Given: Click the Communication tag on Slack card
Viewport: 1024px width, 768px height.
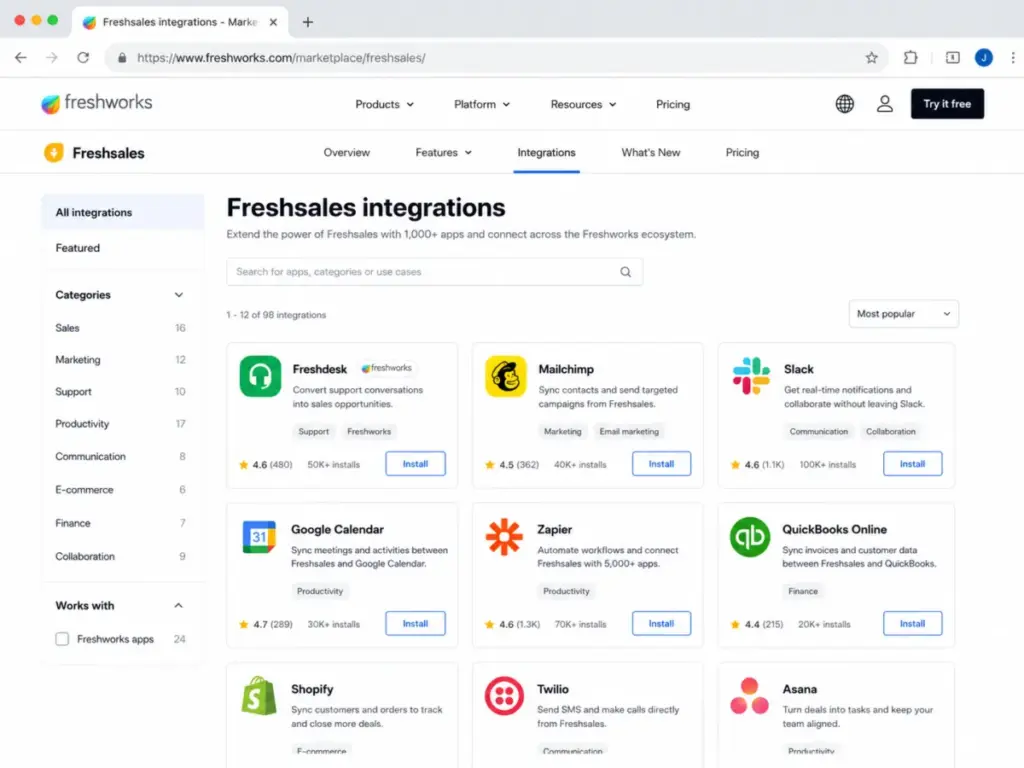Looking at the screenshot, I should pos(818,432).
